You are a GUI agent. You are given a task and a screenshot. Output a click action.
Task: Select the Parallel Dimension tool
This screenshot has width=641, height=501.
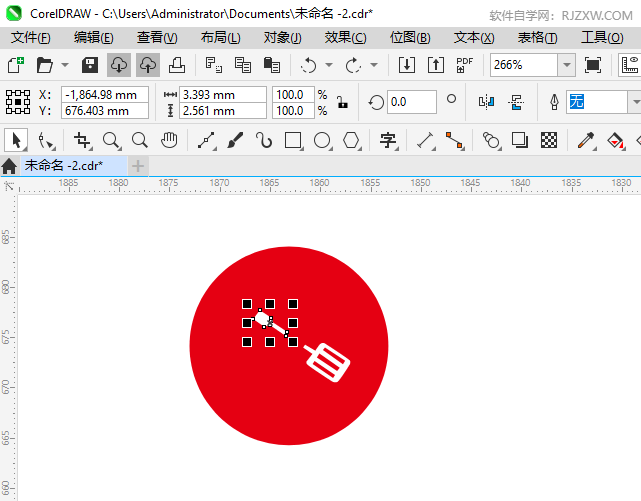425,141
